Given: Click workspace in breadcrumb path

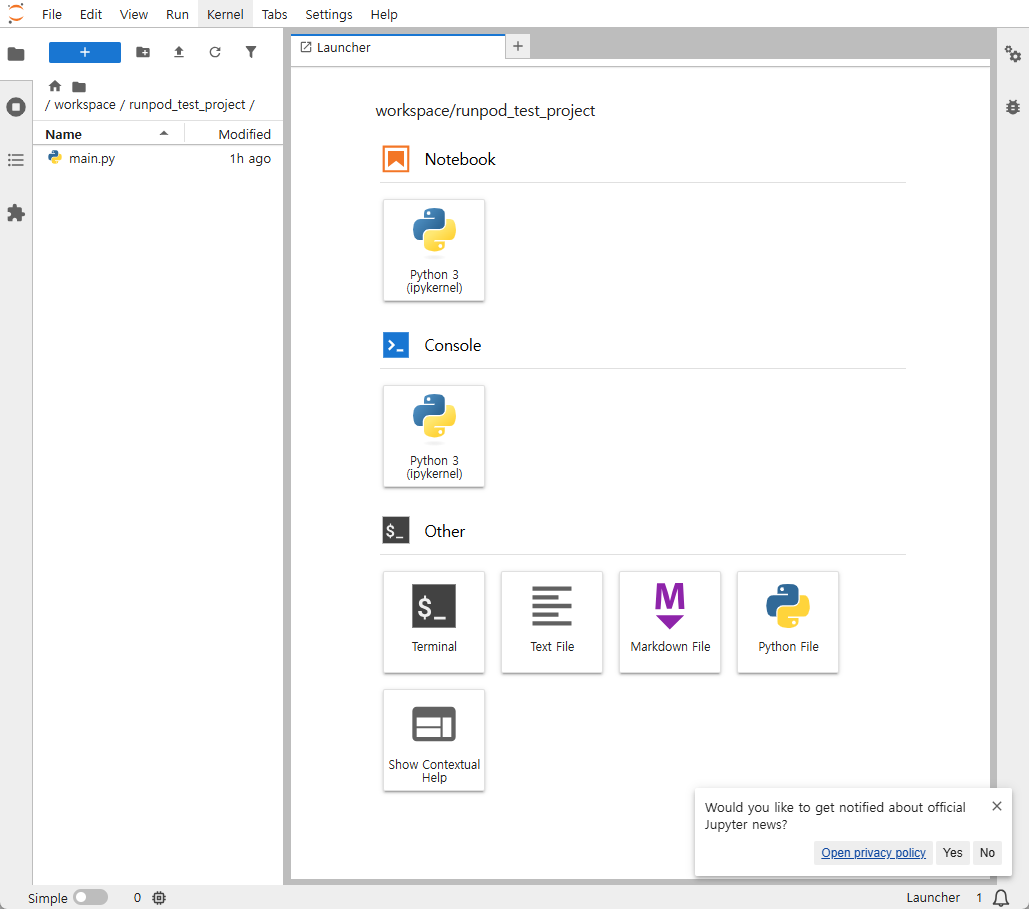Looking at the screenshot, I should (85, 104).
